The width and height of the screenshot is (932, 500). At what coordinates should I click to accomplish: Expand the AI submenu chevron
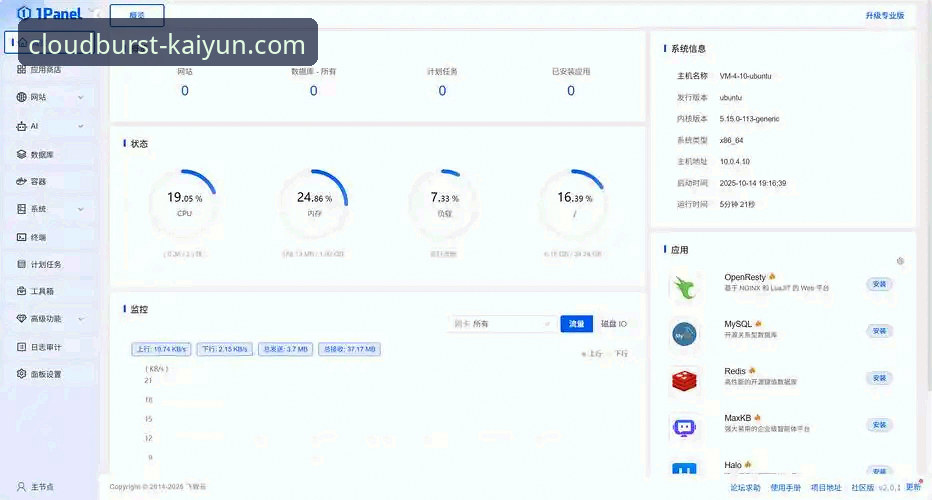(80, 126)
